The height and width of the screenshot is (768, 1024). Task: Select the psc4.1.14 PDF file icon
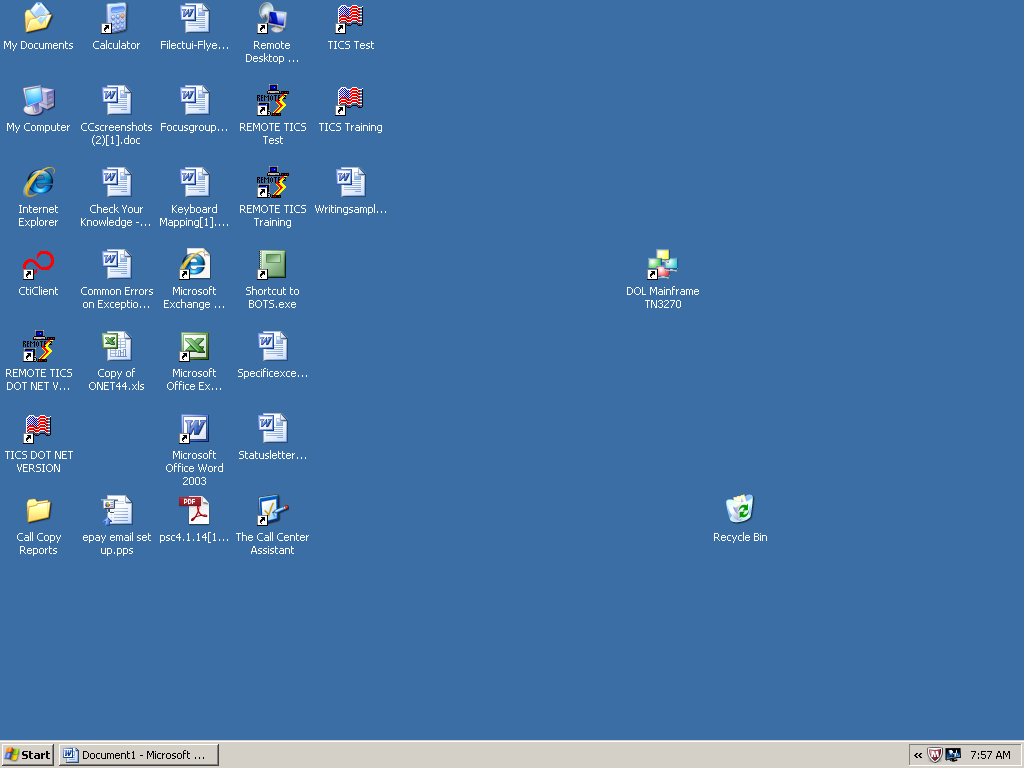click(x=194, y=511)
